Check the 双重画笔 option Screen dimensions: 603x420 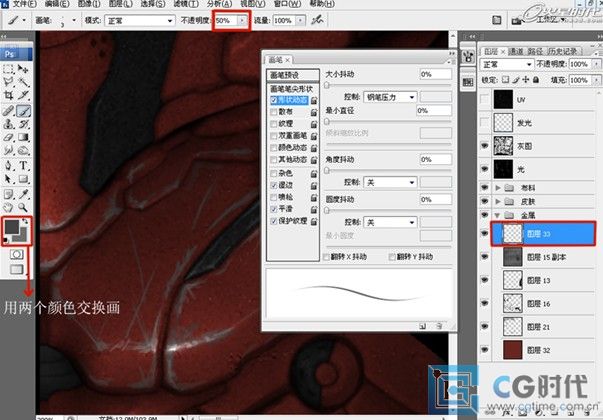tap(274, 136)
